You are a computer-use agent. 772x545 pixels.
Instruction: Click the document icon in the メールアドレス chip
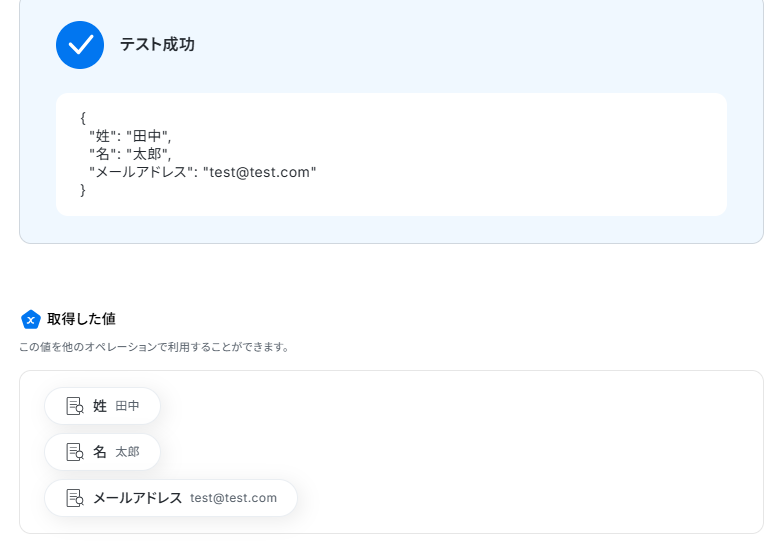(75, 498)
